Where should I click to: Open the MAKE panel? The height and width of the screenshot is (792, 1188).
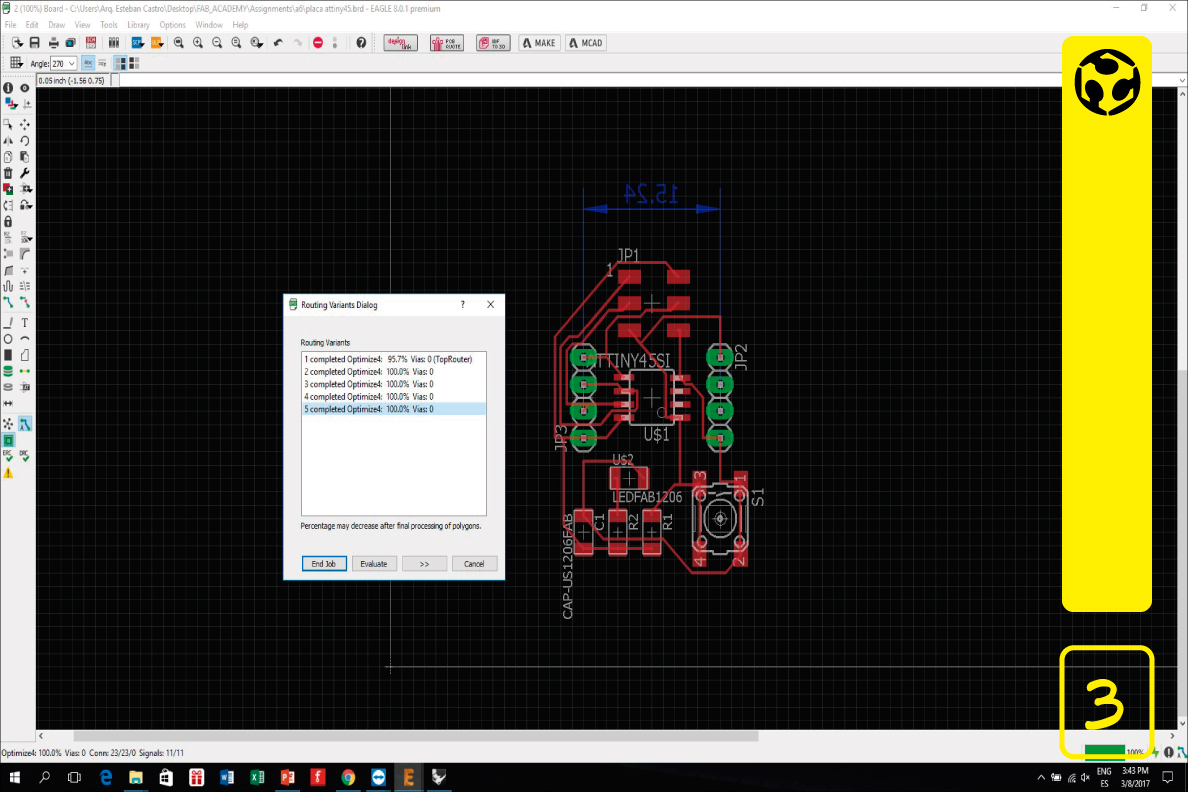(539, 43)
